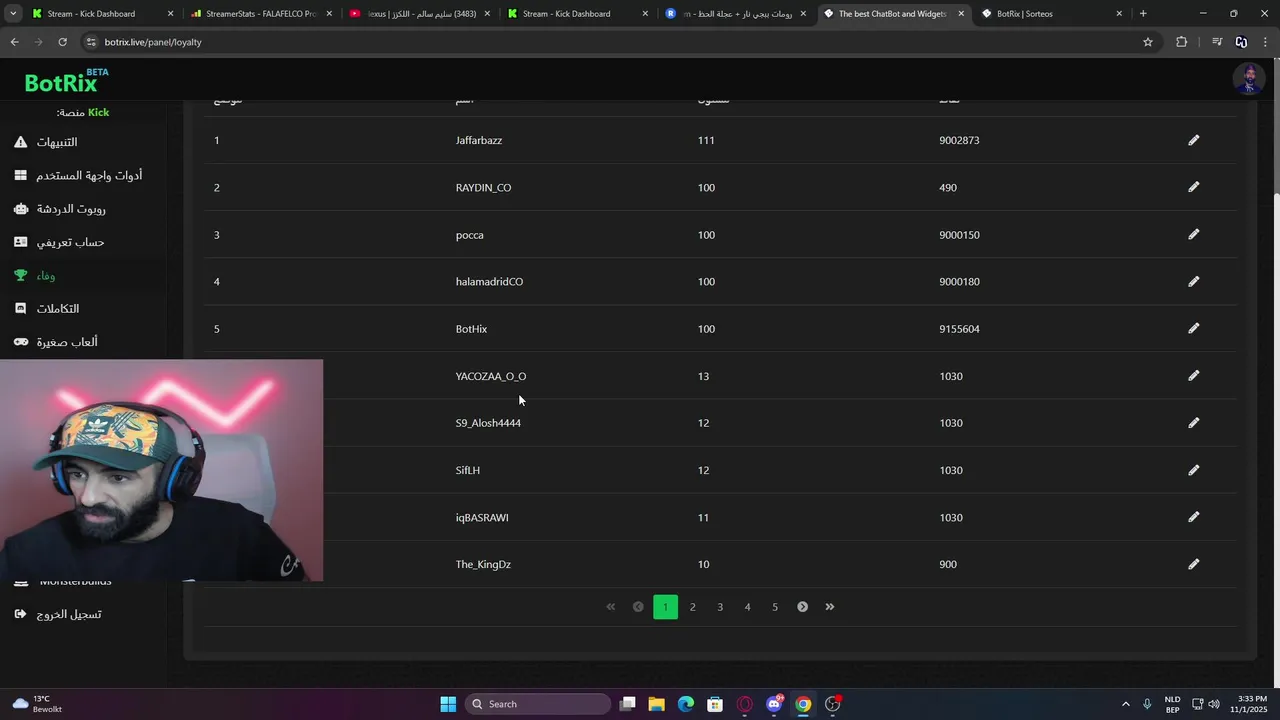Image resolution: width=1280 pixels, height=720 pixels.
Task: Click pencil icon for YACOZAA_O_O
Action: 1193,376
